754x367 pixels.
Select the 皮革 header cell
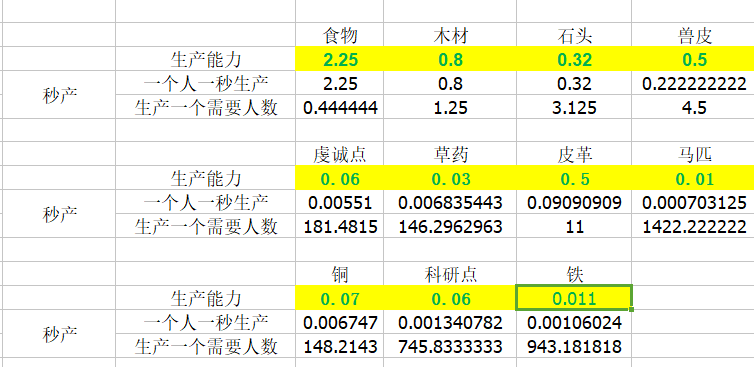coord(574,154)
